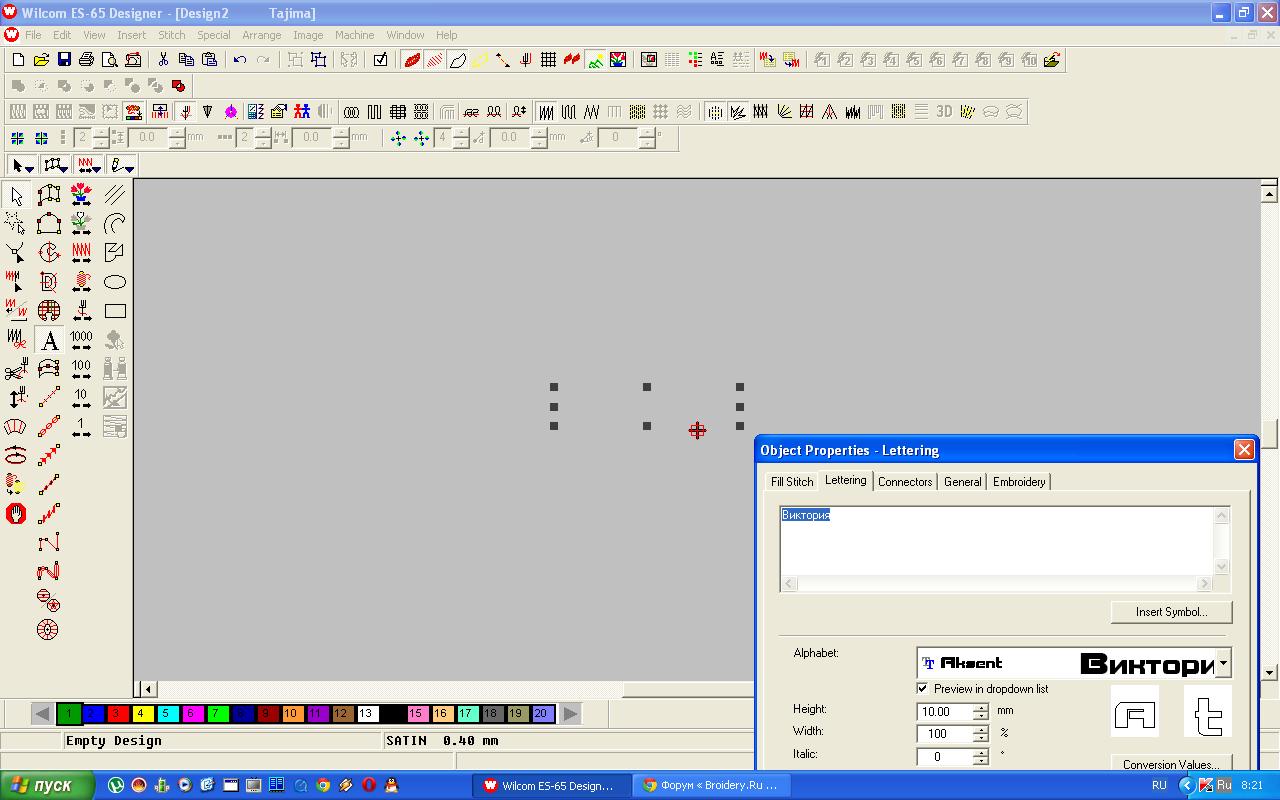Image resolution: width=1280 pixels, height=800 pixels.
Task: Click the Open folder icon
Action: [41, 60]
